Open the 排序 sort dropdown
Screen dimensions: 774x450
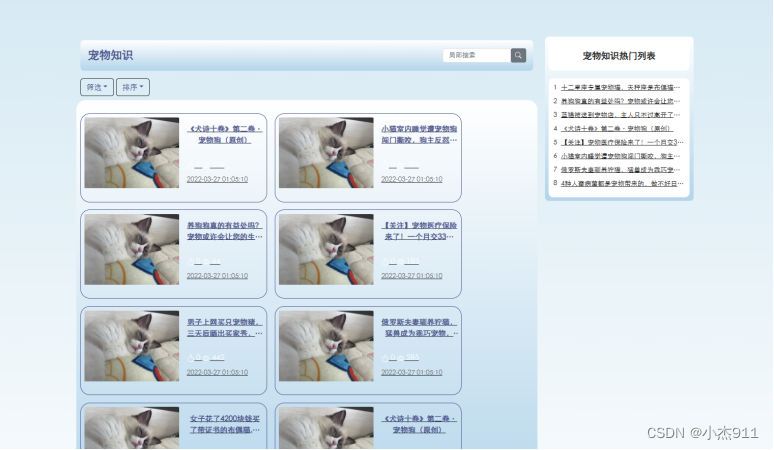coord(133,87)
